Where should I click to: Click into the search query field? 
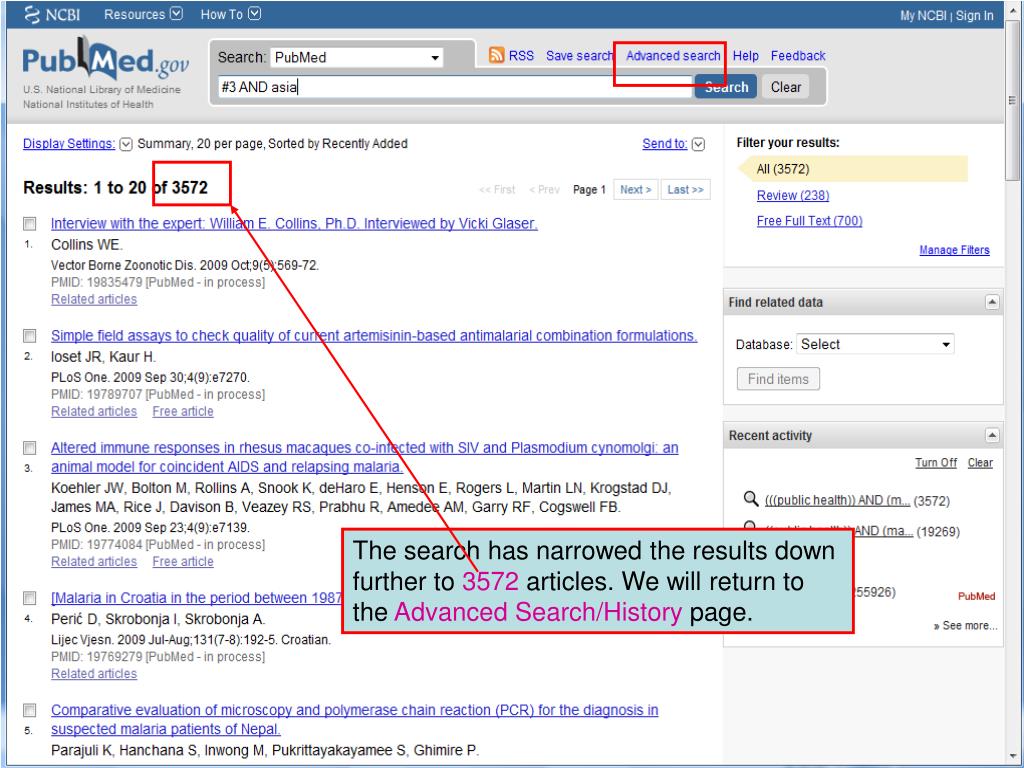pyautogui.click(x=455, y=87)
